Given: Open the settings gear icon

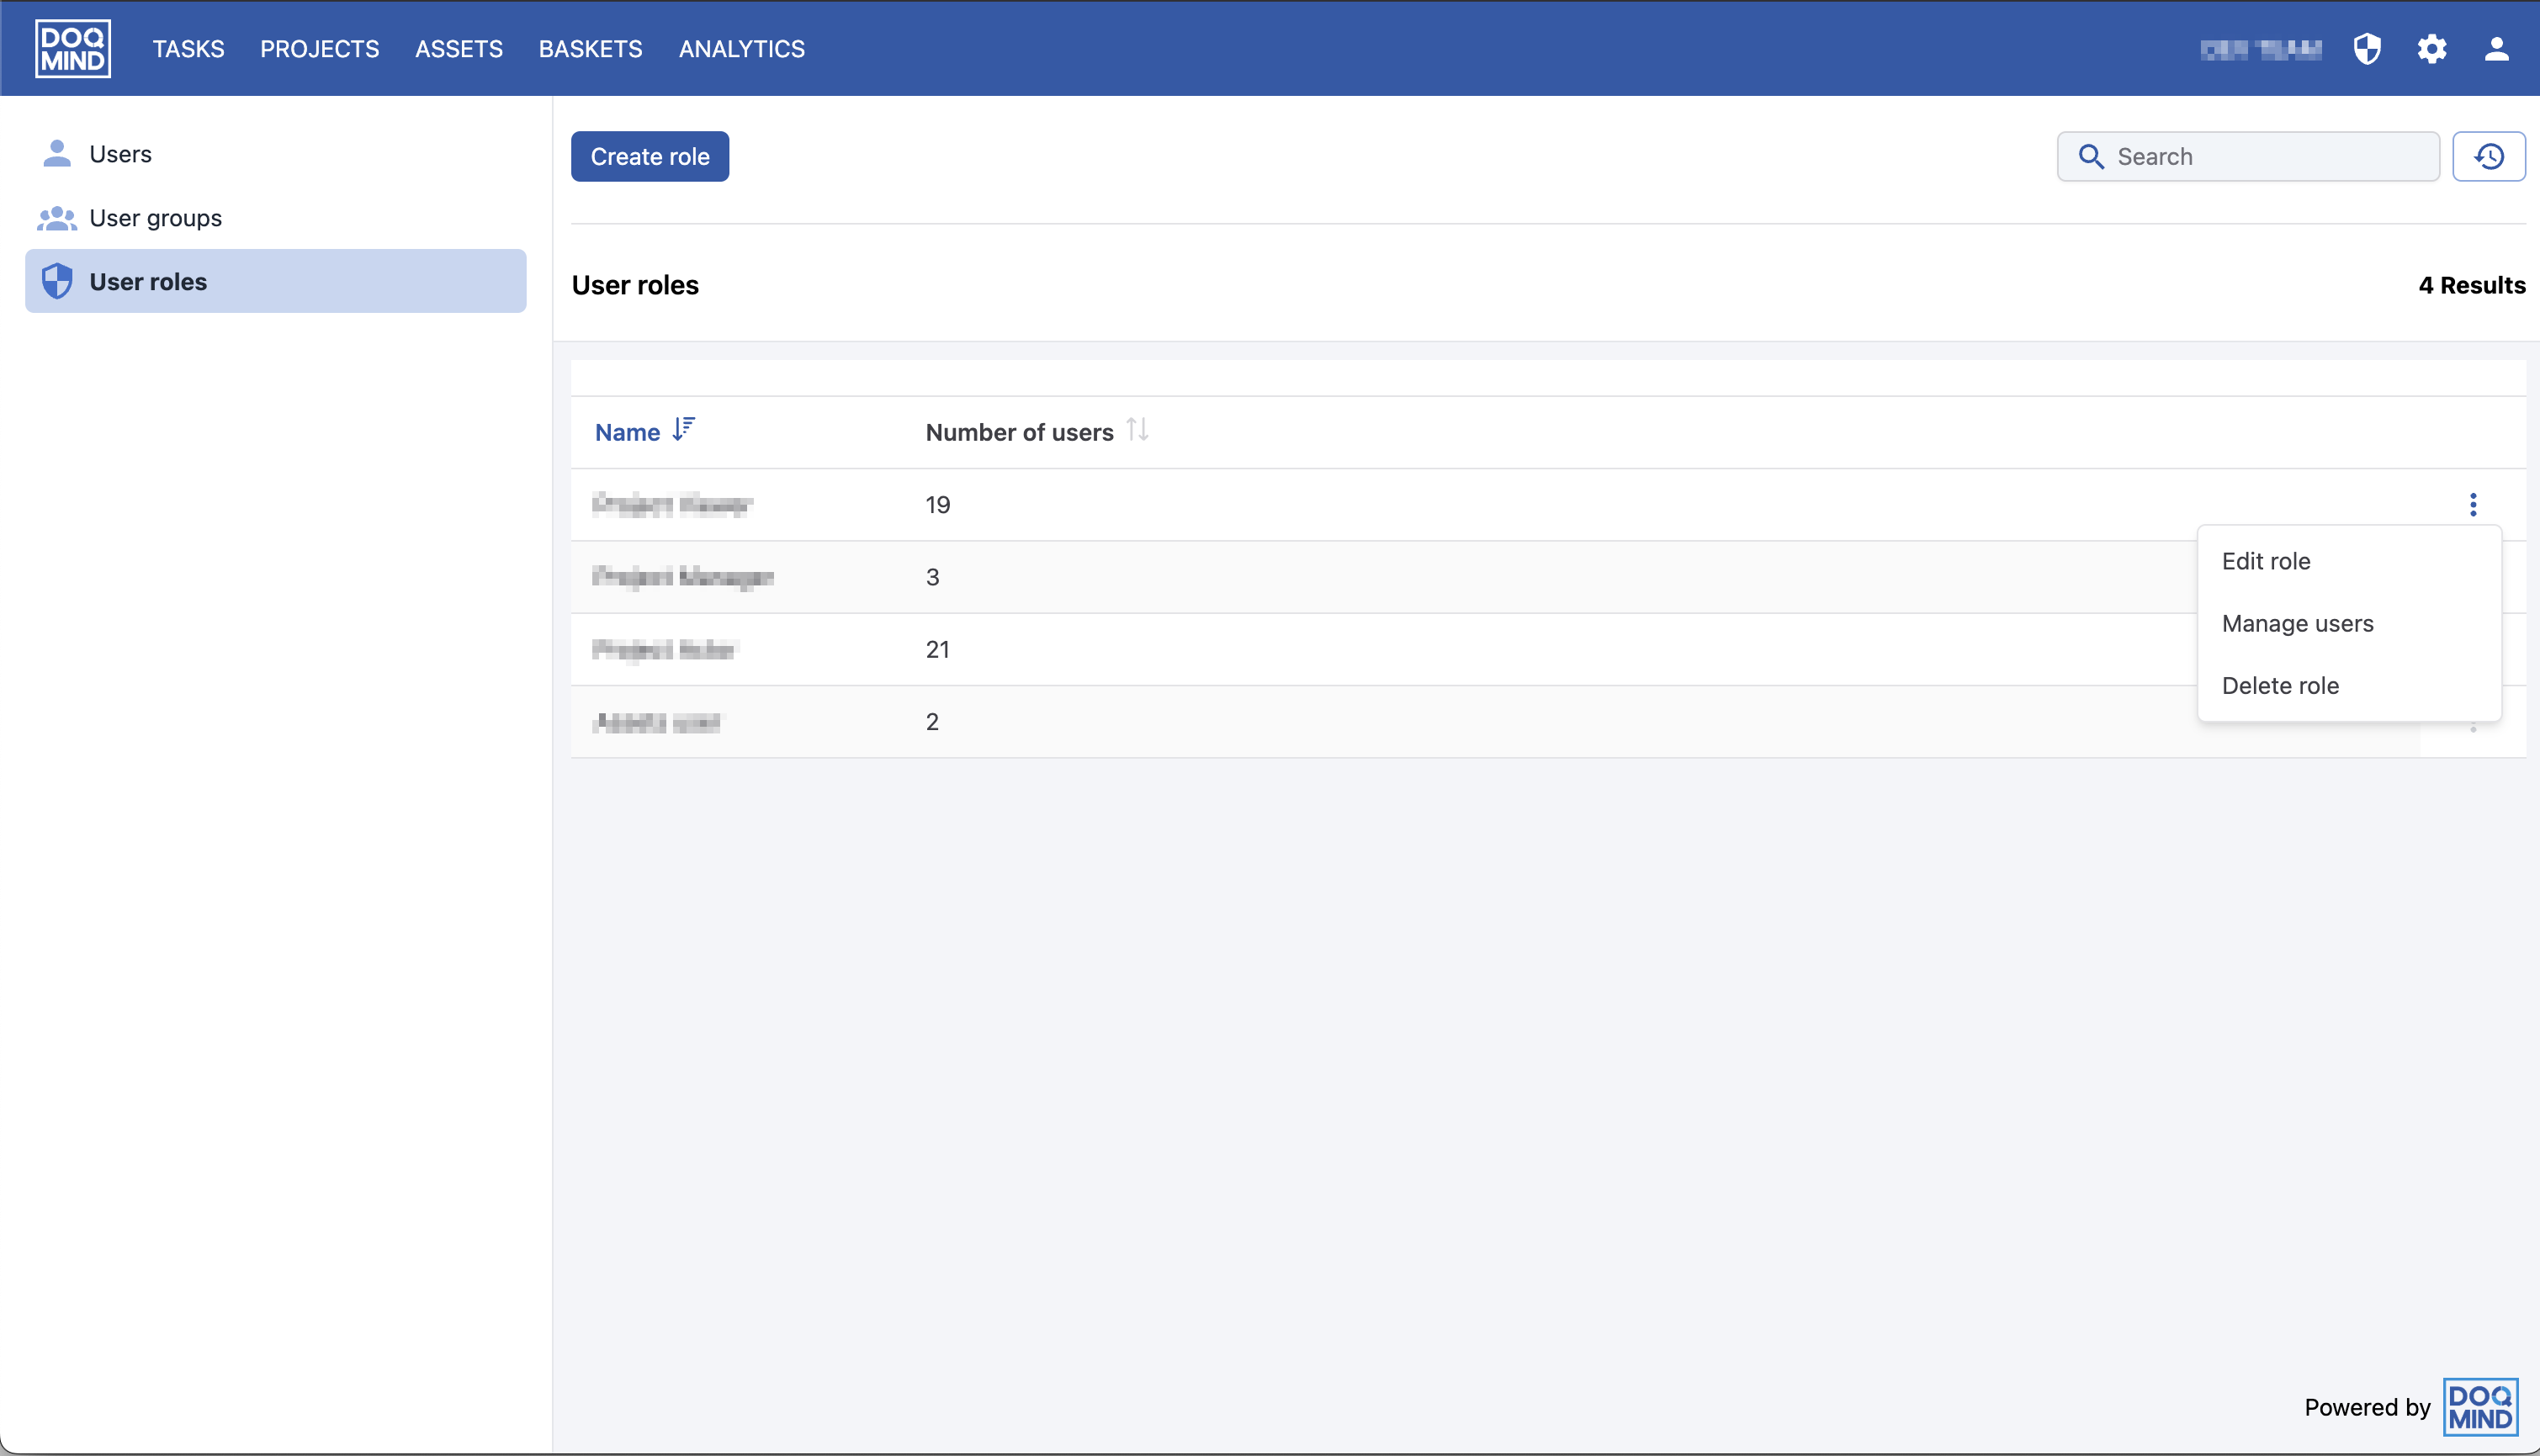Looking at the screenshot, I should [x=2432, y=48].
